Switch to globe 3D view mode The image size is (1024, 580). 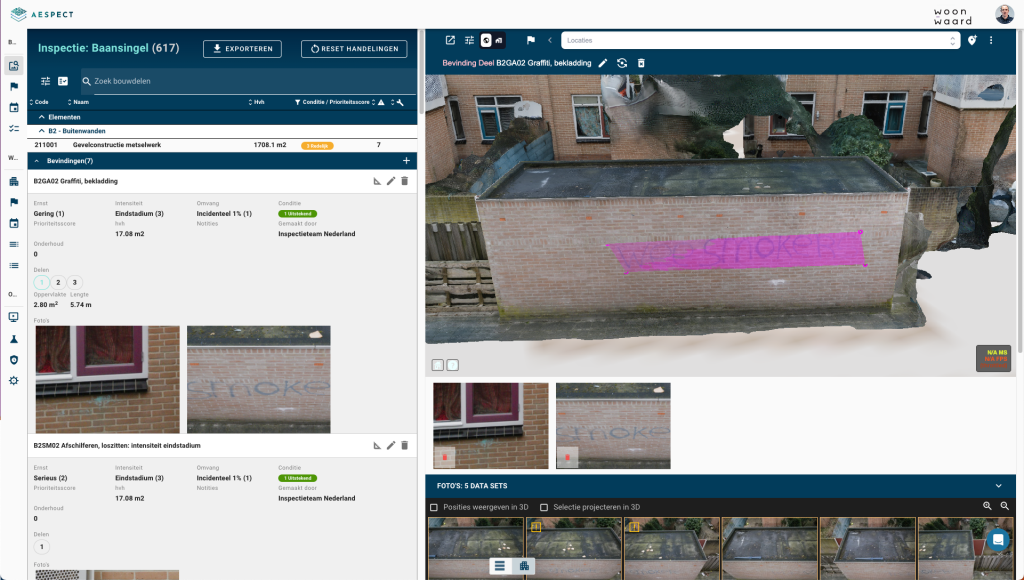pyautogui.click(x=486, y=40)
